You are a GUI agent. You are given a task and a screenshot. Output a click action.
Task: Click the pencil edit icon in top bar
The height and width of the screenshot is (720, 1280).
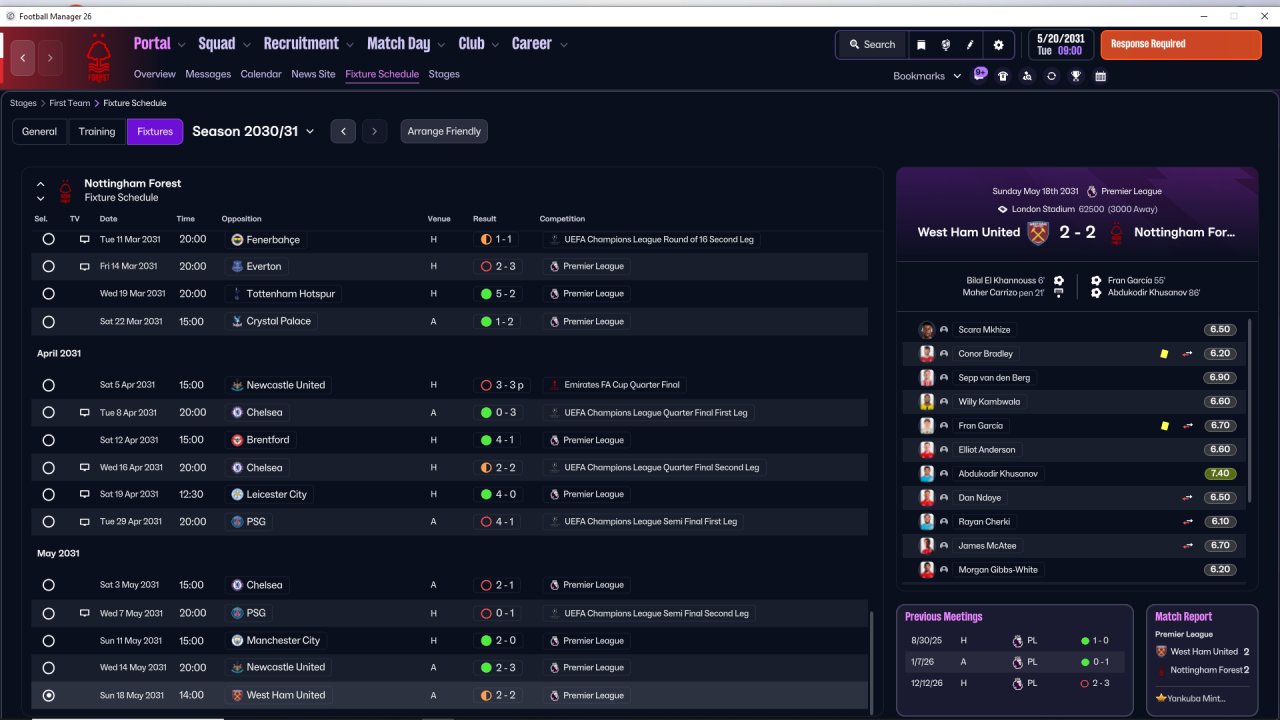coord(969,45)
